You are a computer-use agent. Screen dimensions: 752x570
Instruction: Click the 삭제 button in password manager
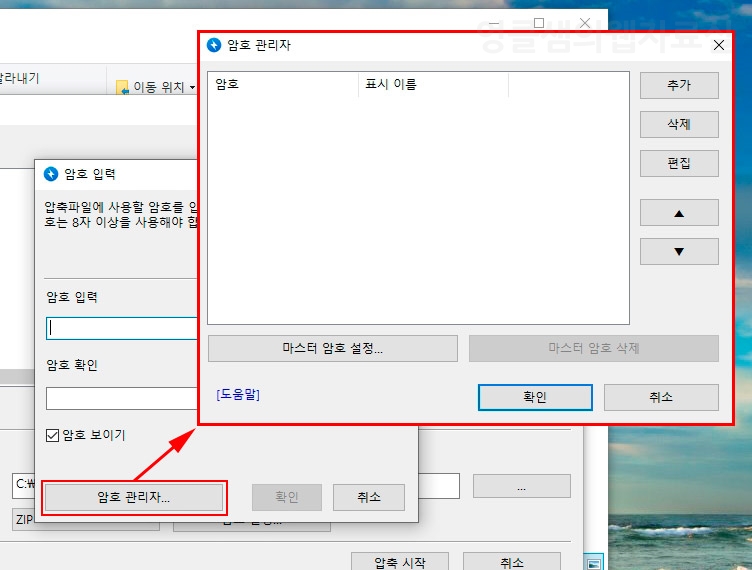click(x=679, y=125)
